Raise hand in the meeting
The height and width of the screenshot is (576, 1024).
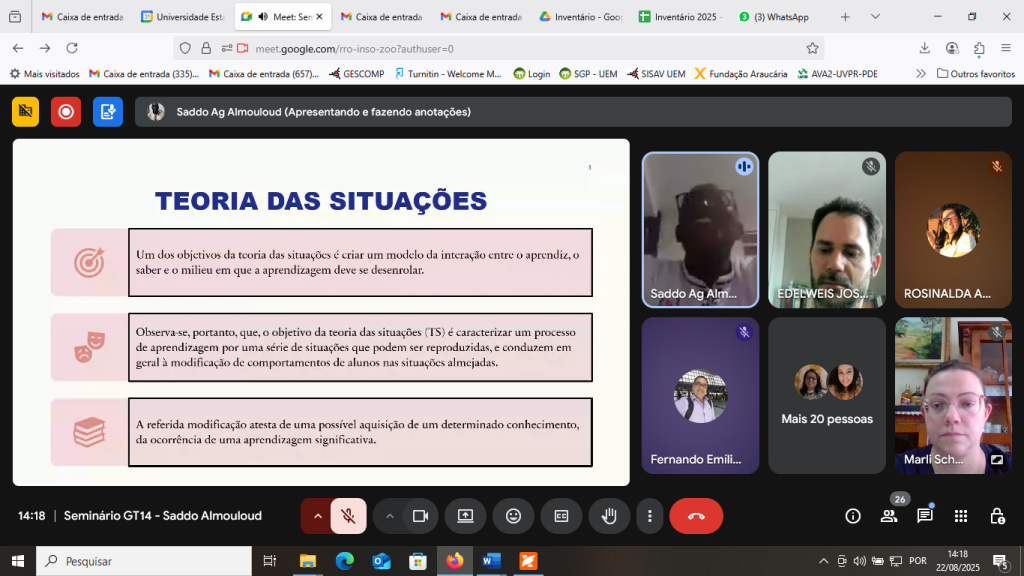608,516
